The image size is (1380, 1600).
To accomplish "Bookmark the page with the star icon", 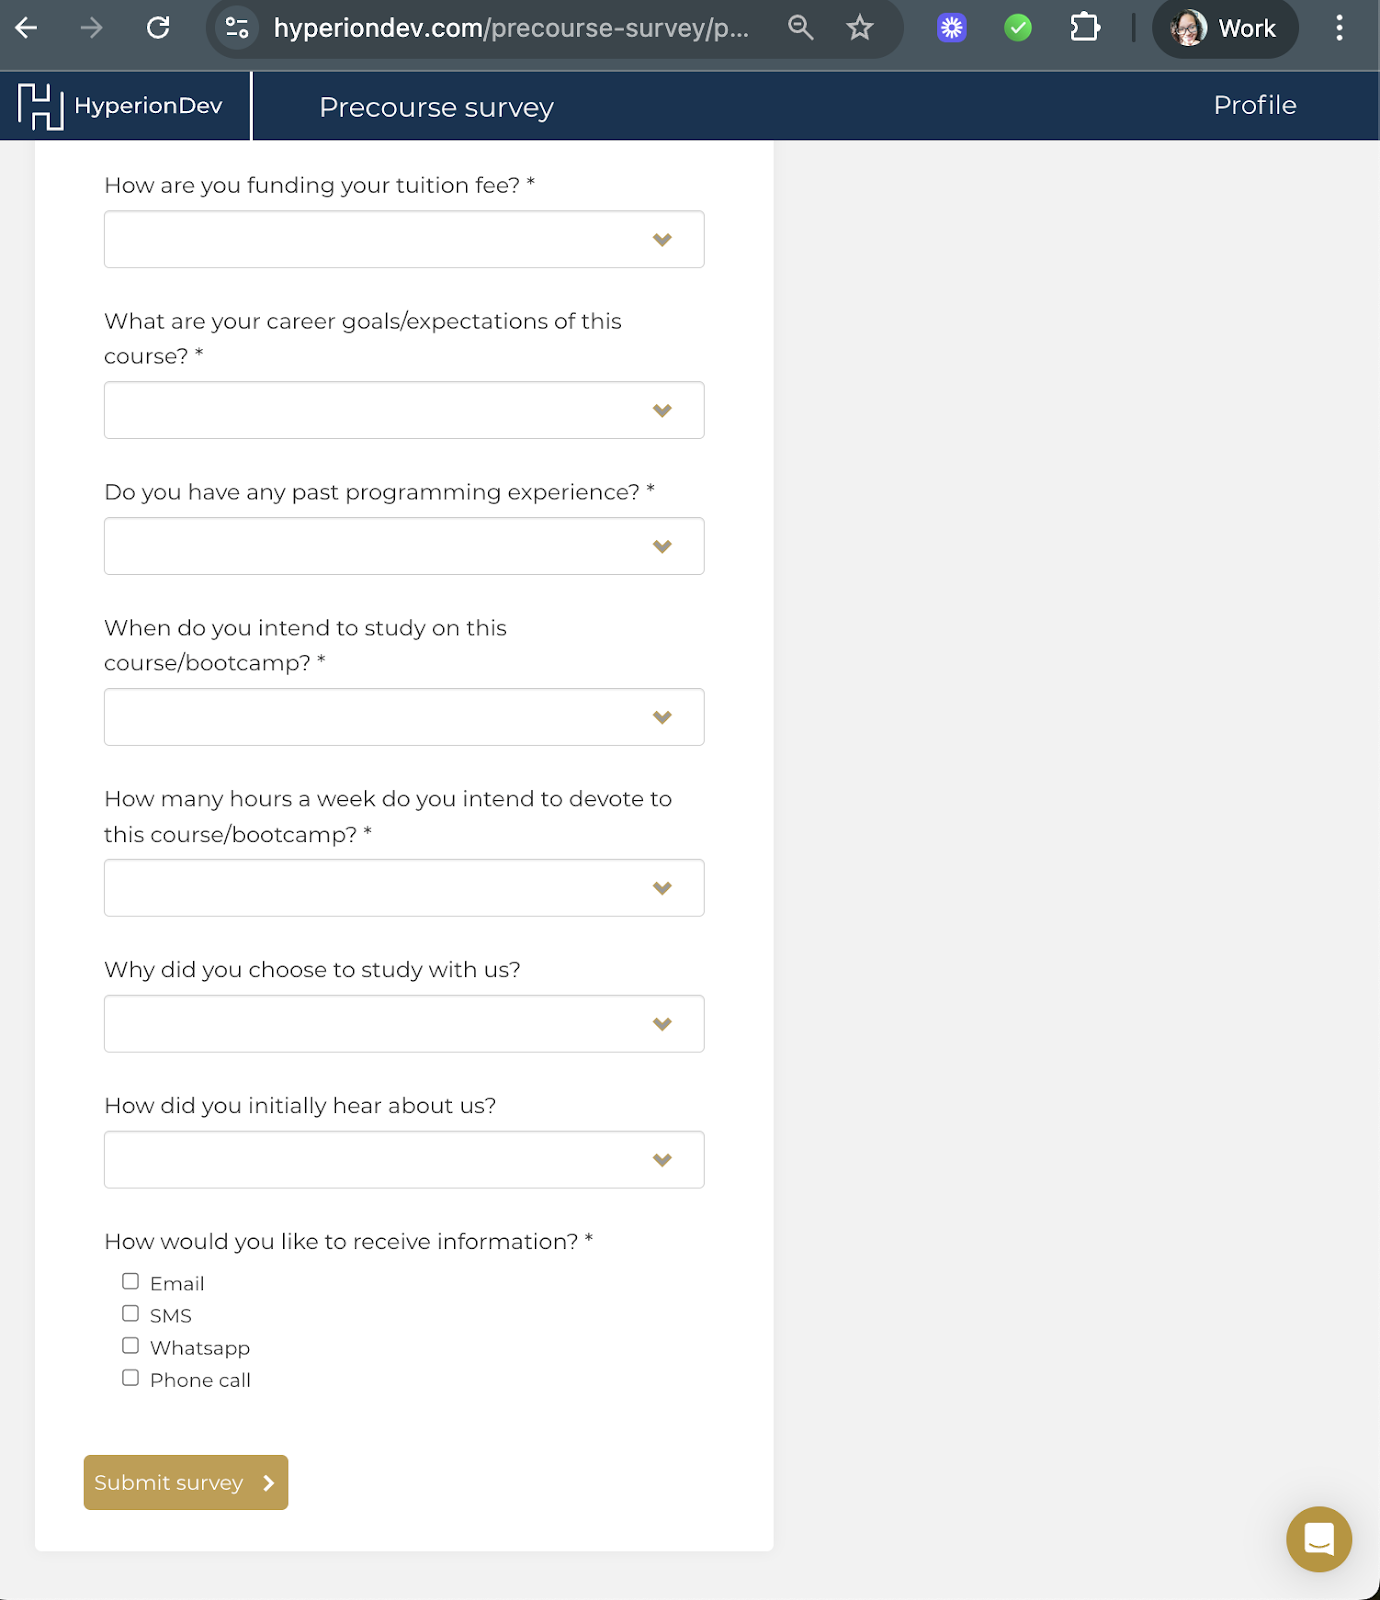I will 859,28.
